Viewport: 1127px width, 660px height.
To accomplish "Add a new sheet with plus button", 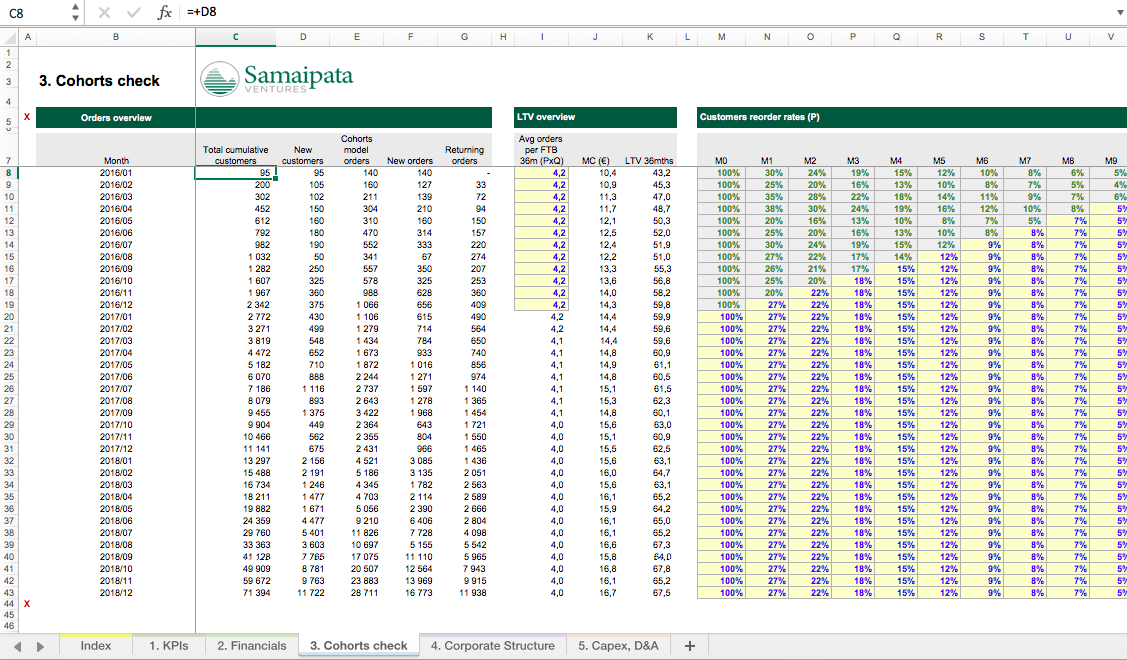I will click(689, 646).
